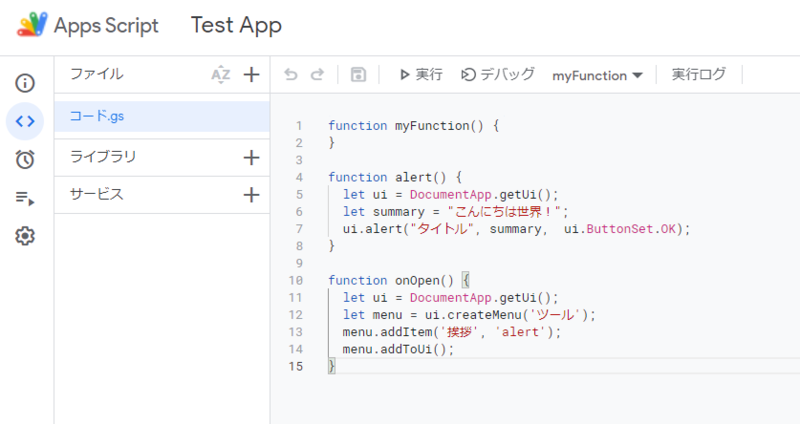Sort files alphabetically with AZ icon
This screenshot has height=424, width=800.
pyautogui.click(x=220, y=74)
